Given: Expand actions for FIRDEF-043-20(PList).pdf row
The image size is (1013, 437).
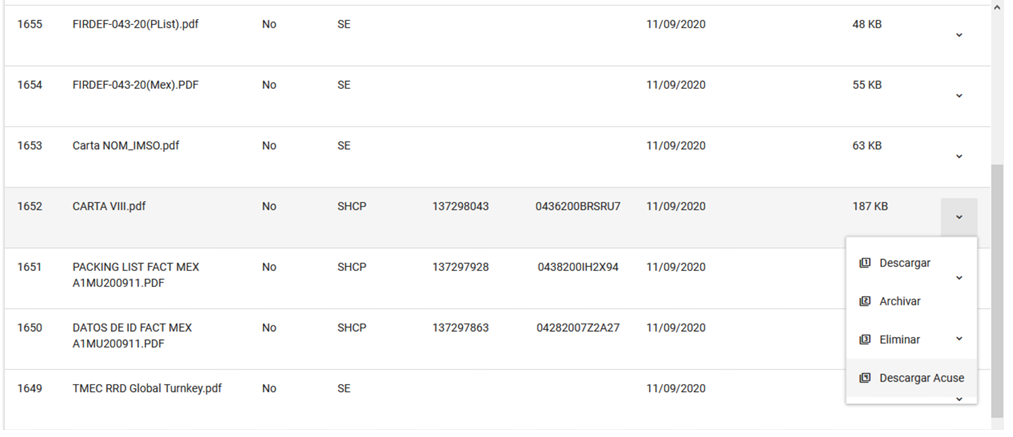Looking at the screenshot, I should point(959,35).
